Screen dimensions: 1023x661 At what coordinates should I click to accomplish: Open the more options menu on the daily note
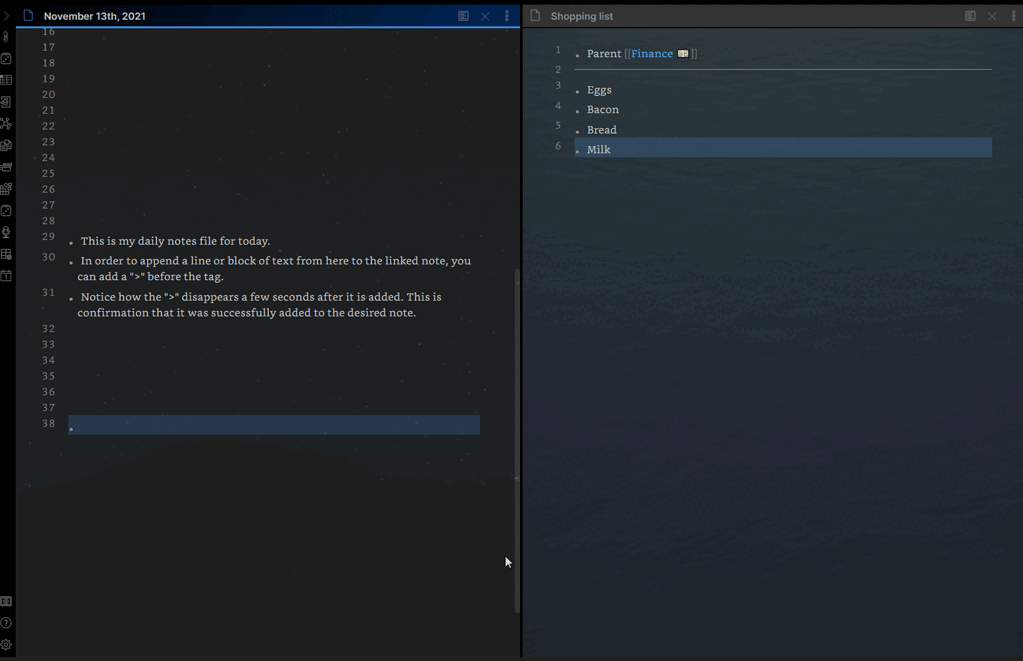tap(506, 16)
